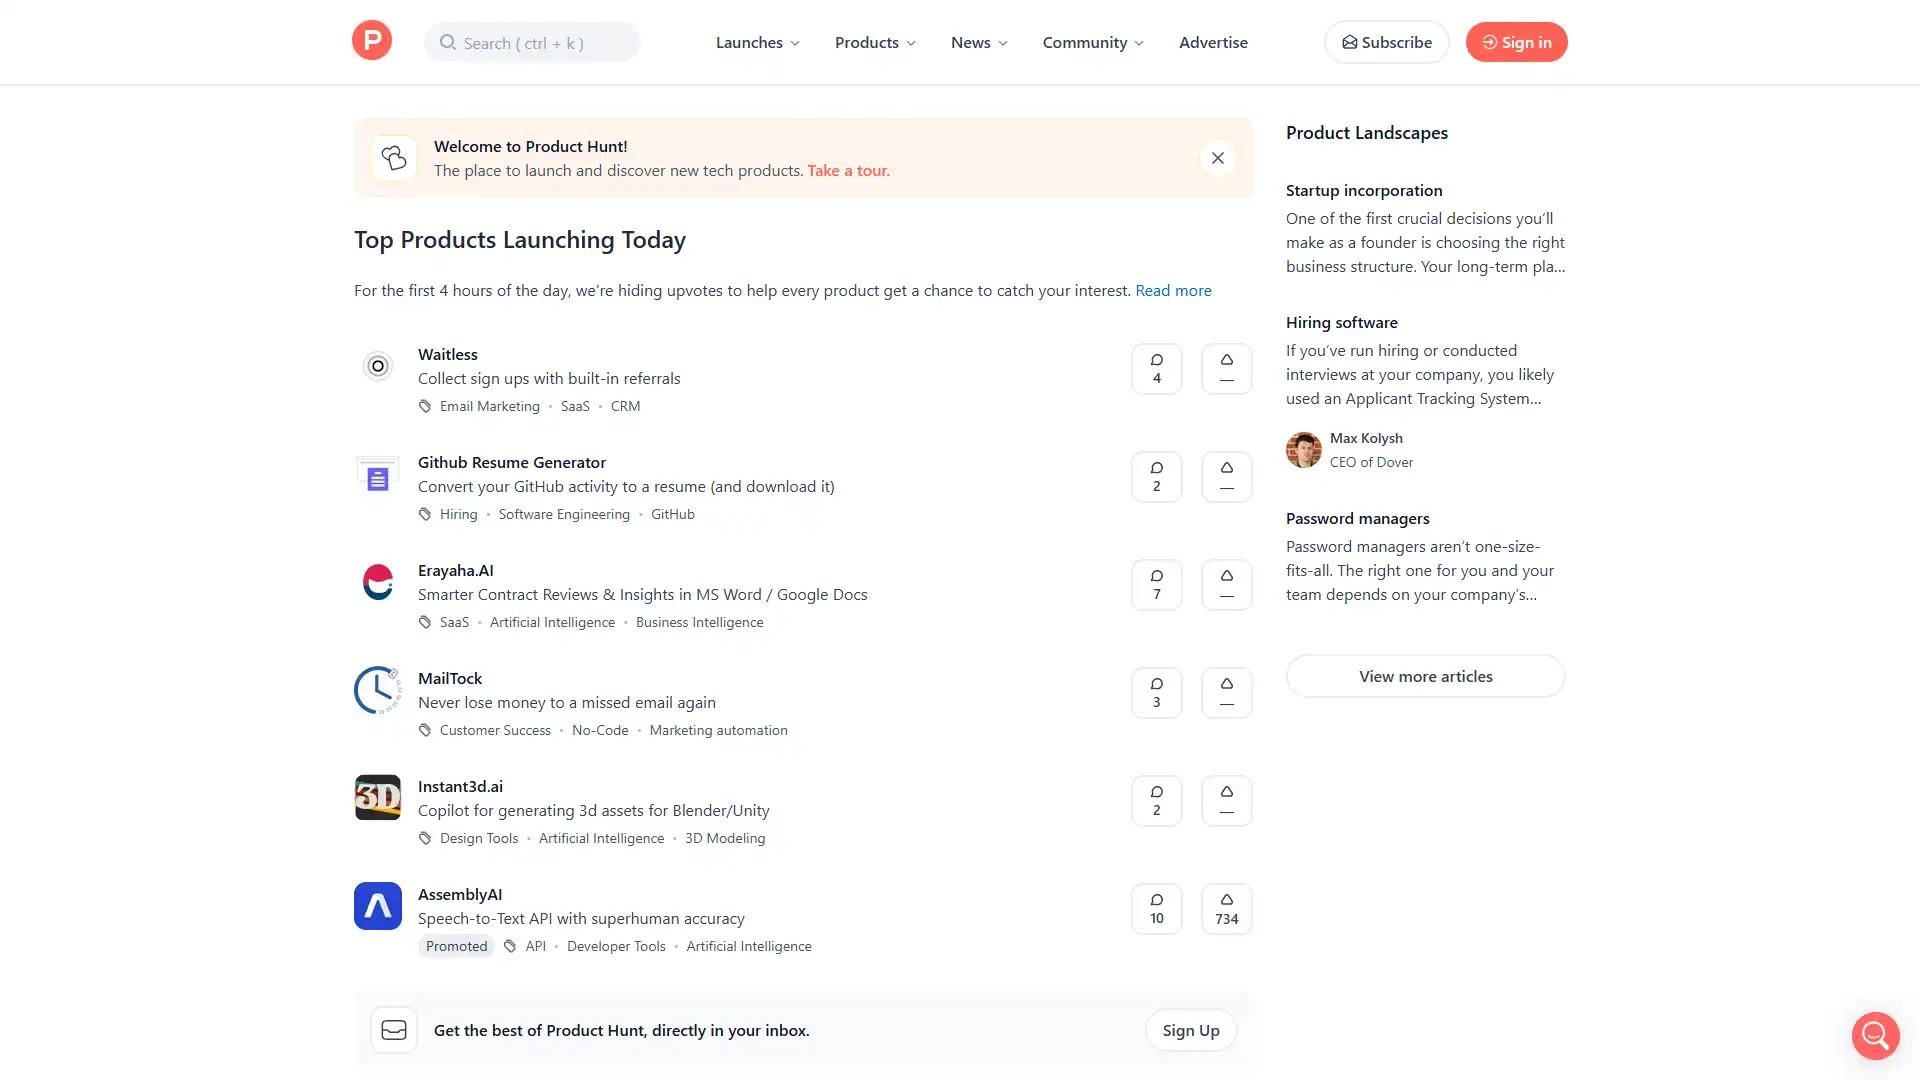1920x1080 pixels.
Task: Open comments for MailTock
Action: point(1157,693)
